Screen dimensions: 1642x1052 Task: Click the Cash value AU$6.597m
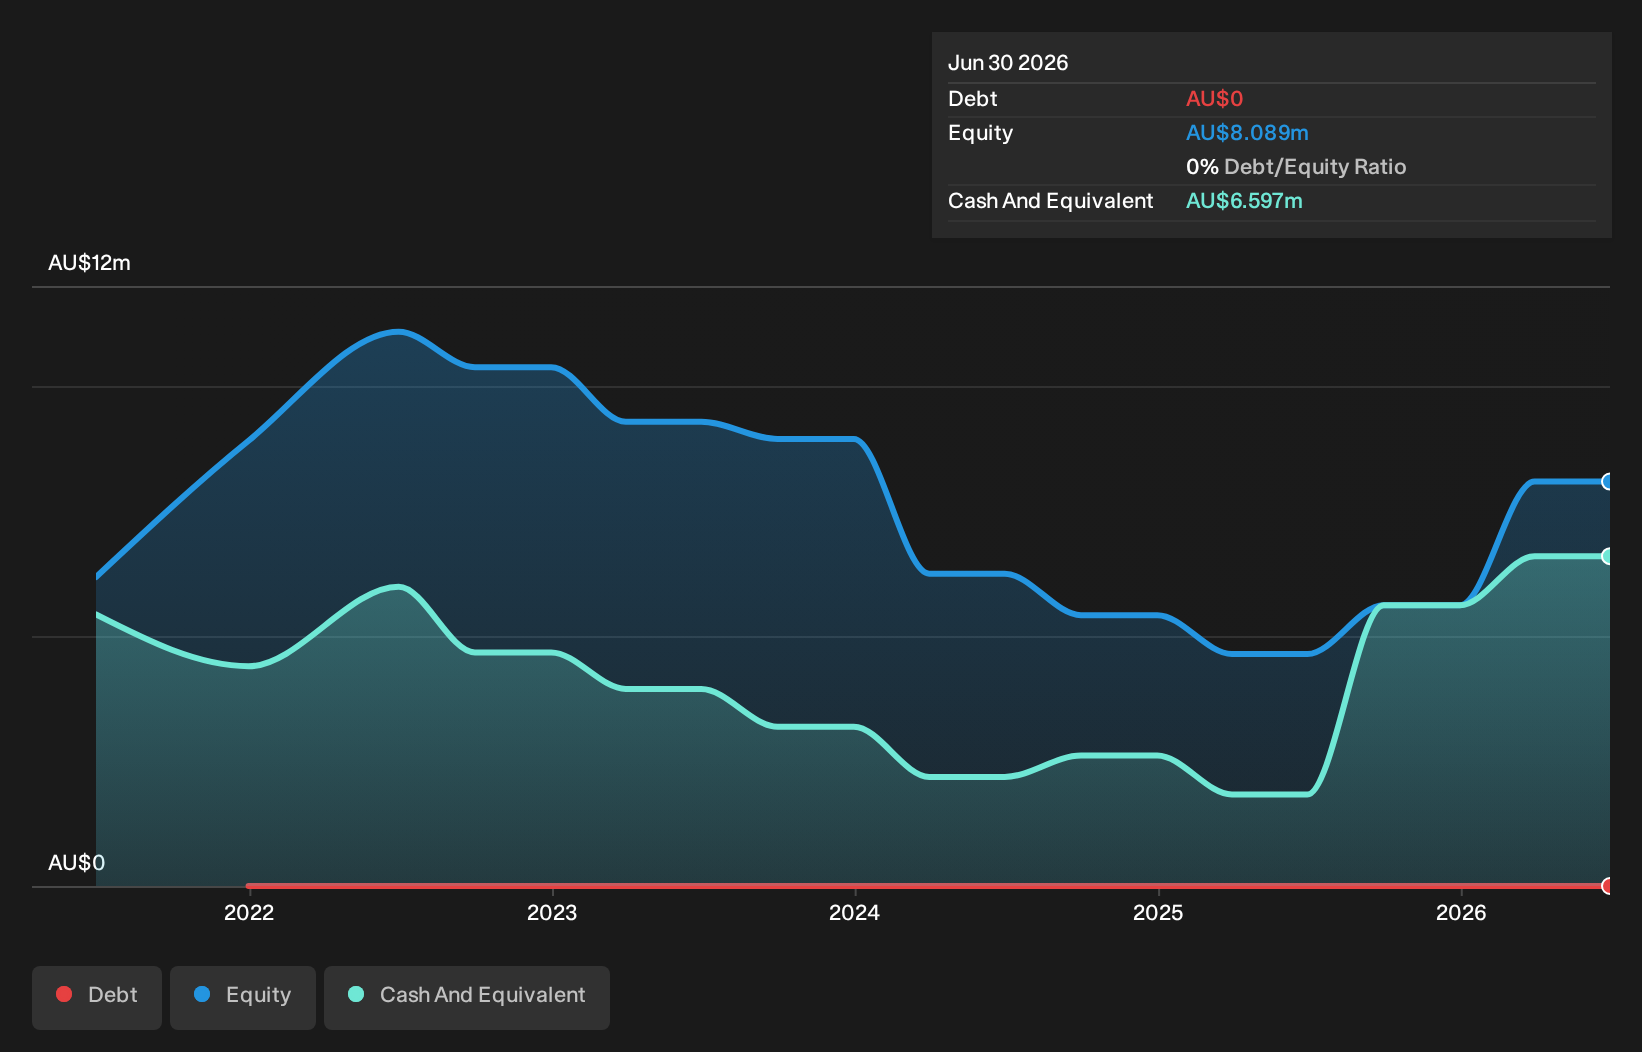click(1244, 201)
